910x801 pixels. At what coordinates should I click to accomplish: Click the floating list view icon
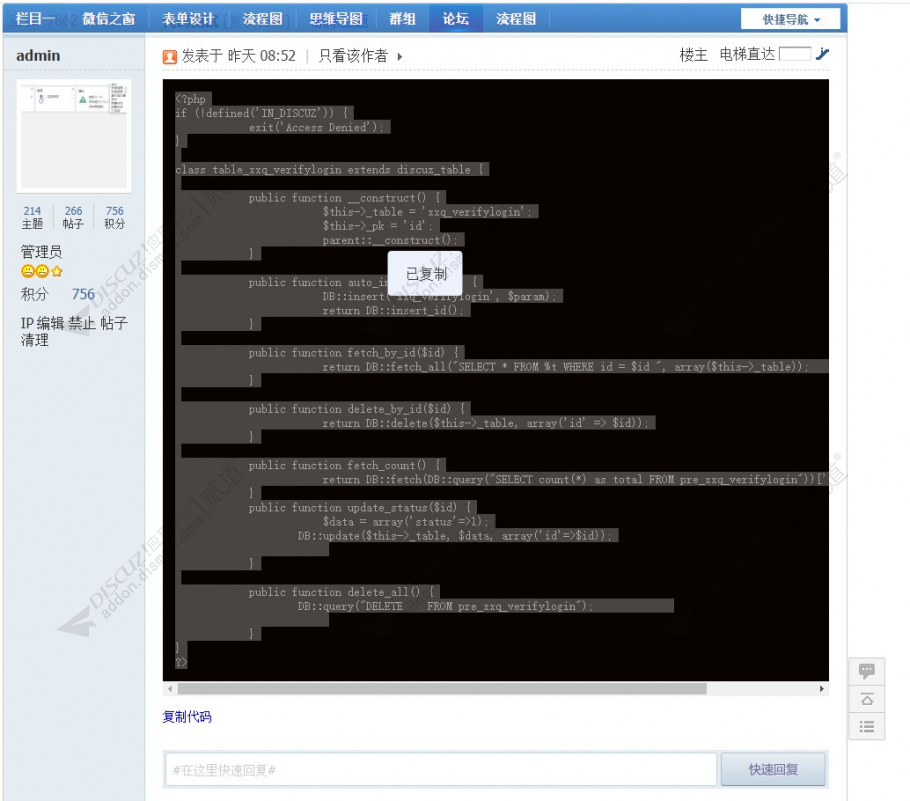[867, 726]
